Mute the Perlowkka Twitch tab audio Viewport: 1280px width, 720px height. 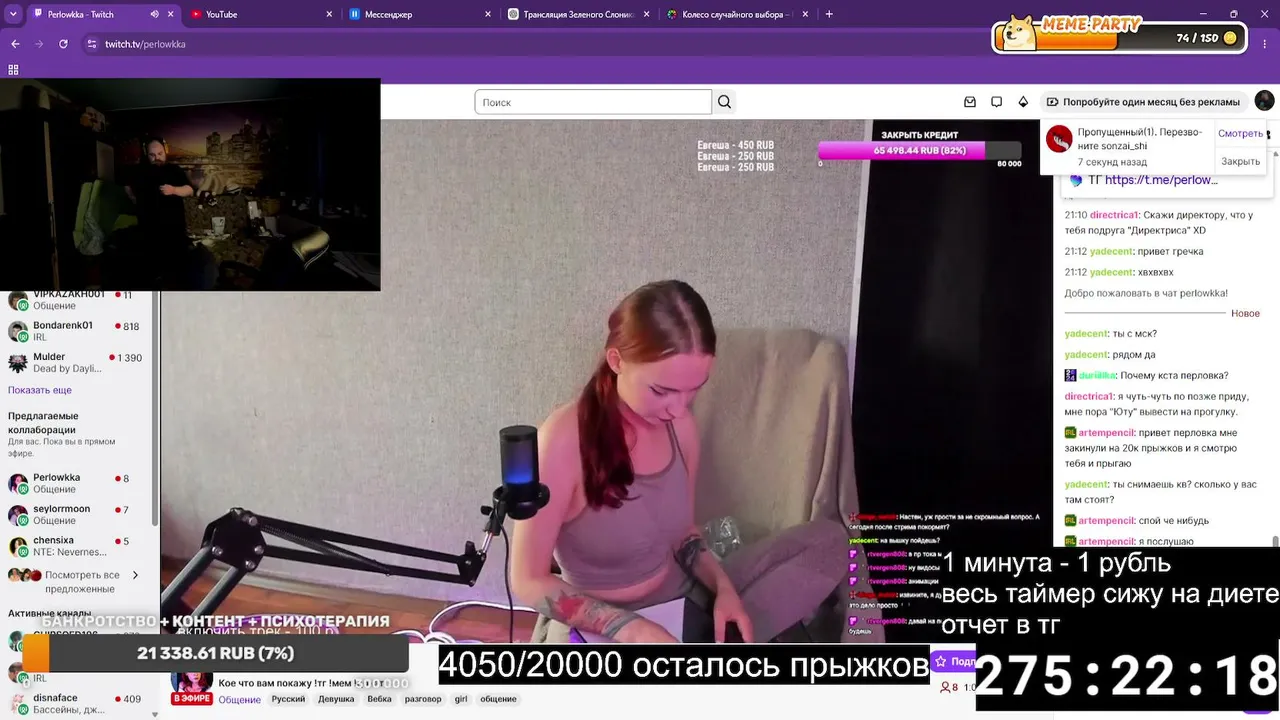click(x=154, y=14)
